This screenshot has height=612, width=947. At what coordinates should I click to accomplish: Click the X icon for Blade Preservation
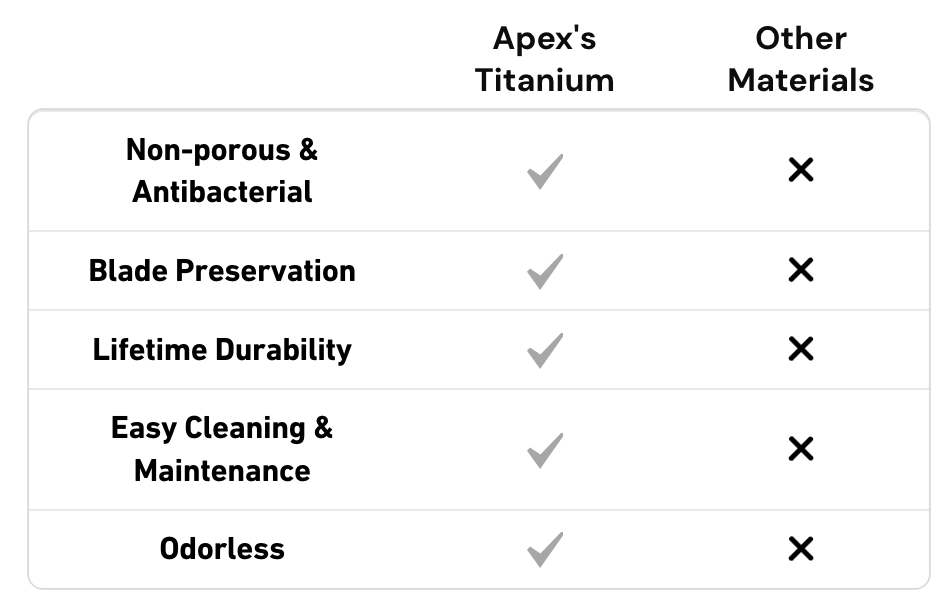(x=801, y=269)
